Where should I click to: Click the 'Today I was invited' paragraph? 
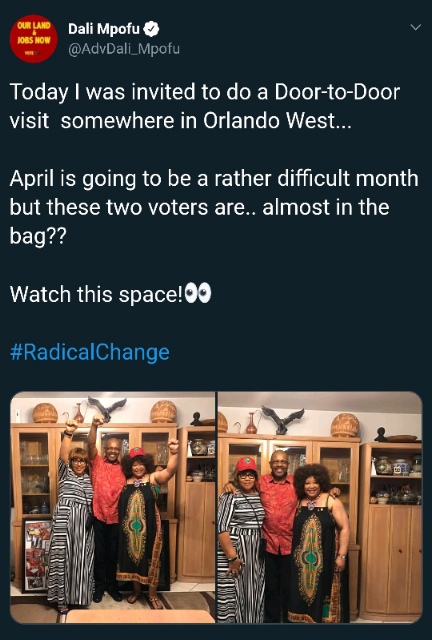(205, 106)
